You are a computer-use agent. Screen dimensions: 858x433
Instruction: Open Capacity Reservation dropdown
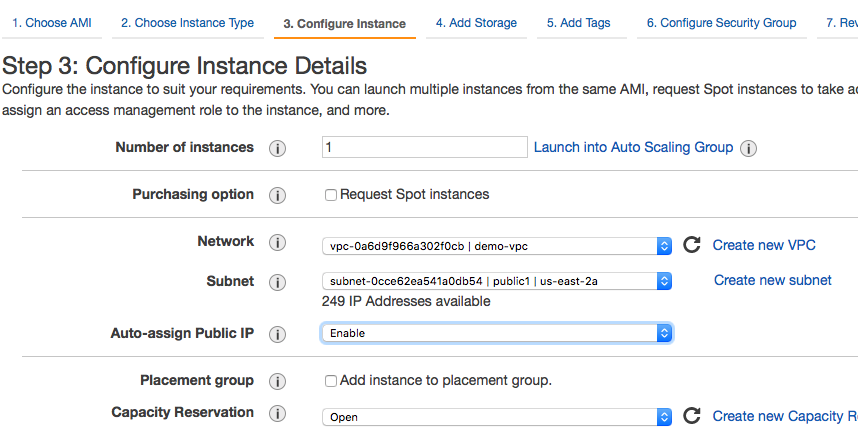496,417
